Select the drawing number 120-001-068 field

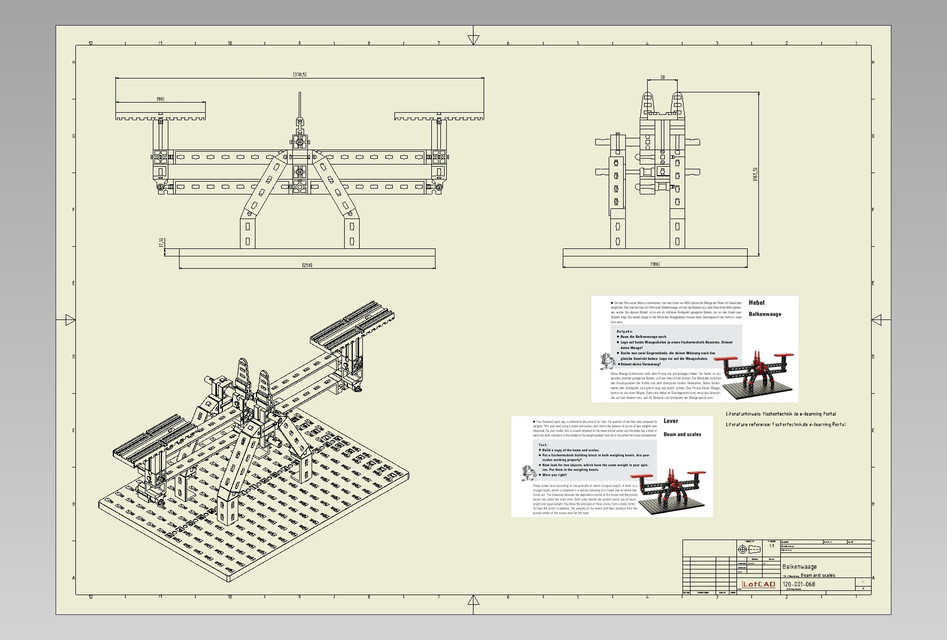click(x=799, y=583)
